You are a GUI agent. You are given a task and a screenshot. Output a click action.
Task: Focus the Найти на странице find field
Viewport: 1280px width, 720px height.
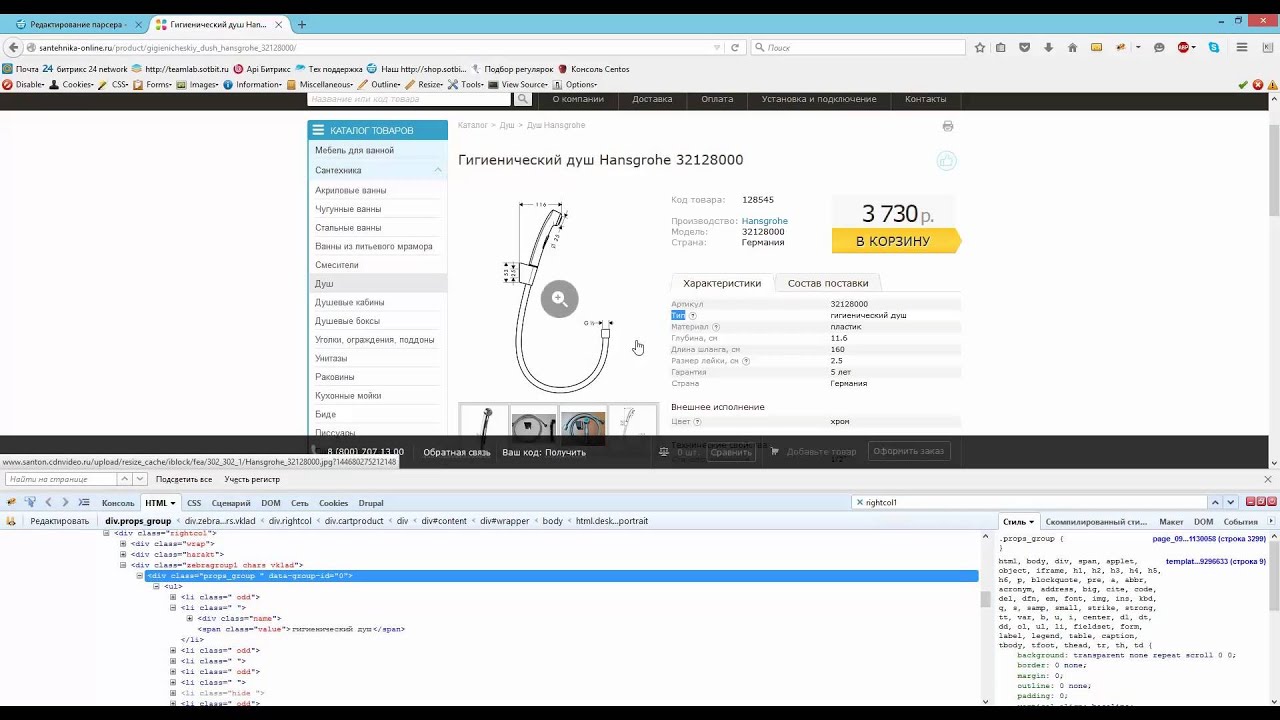tap(63, 479)
